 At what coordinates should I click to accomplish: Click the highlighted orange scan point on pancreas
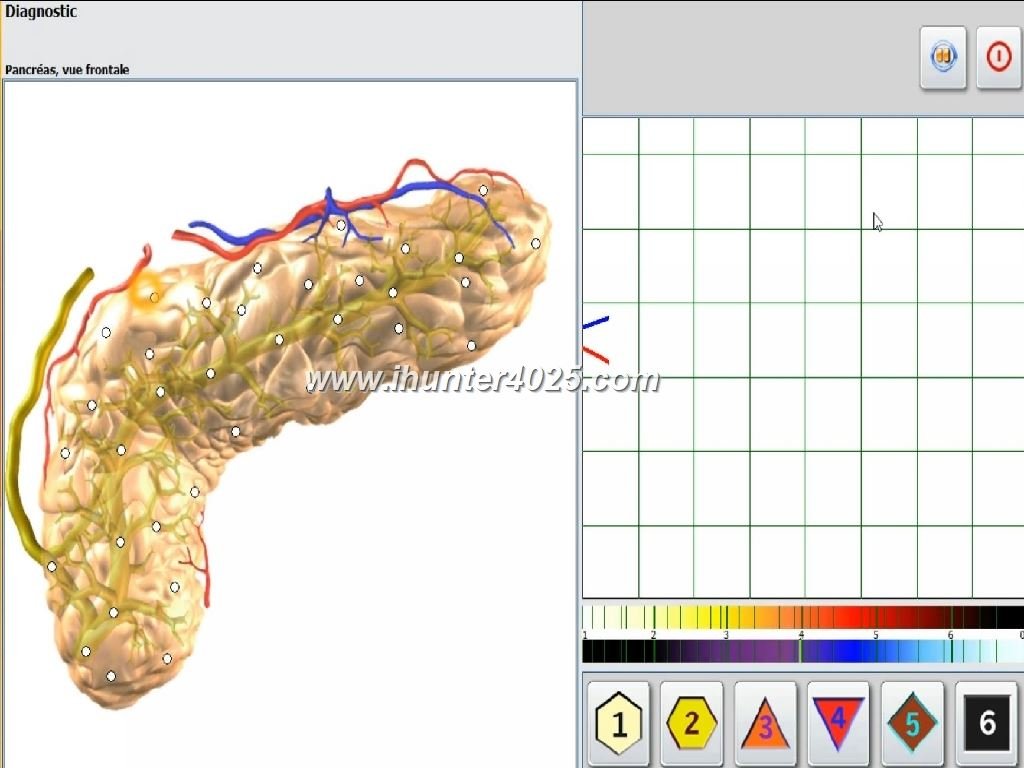pyautogui.click(x=154, y=297)
